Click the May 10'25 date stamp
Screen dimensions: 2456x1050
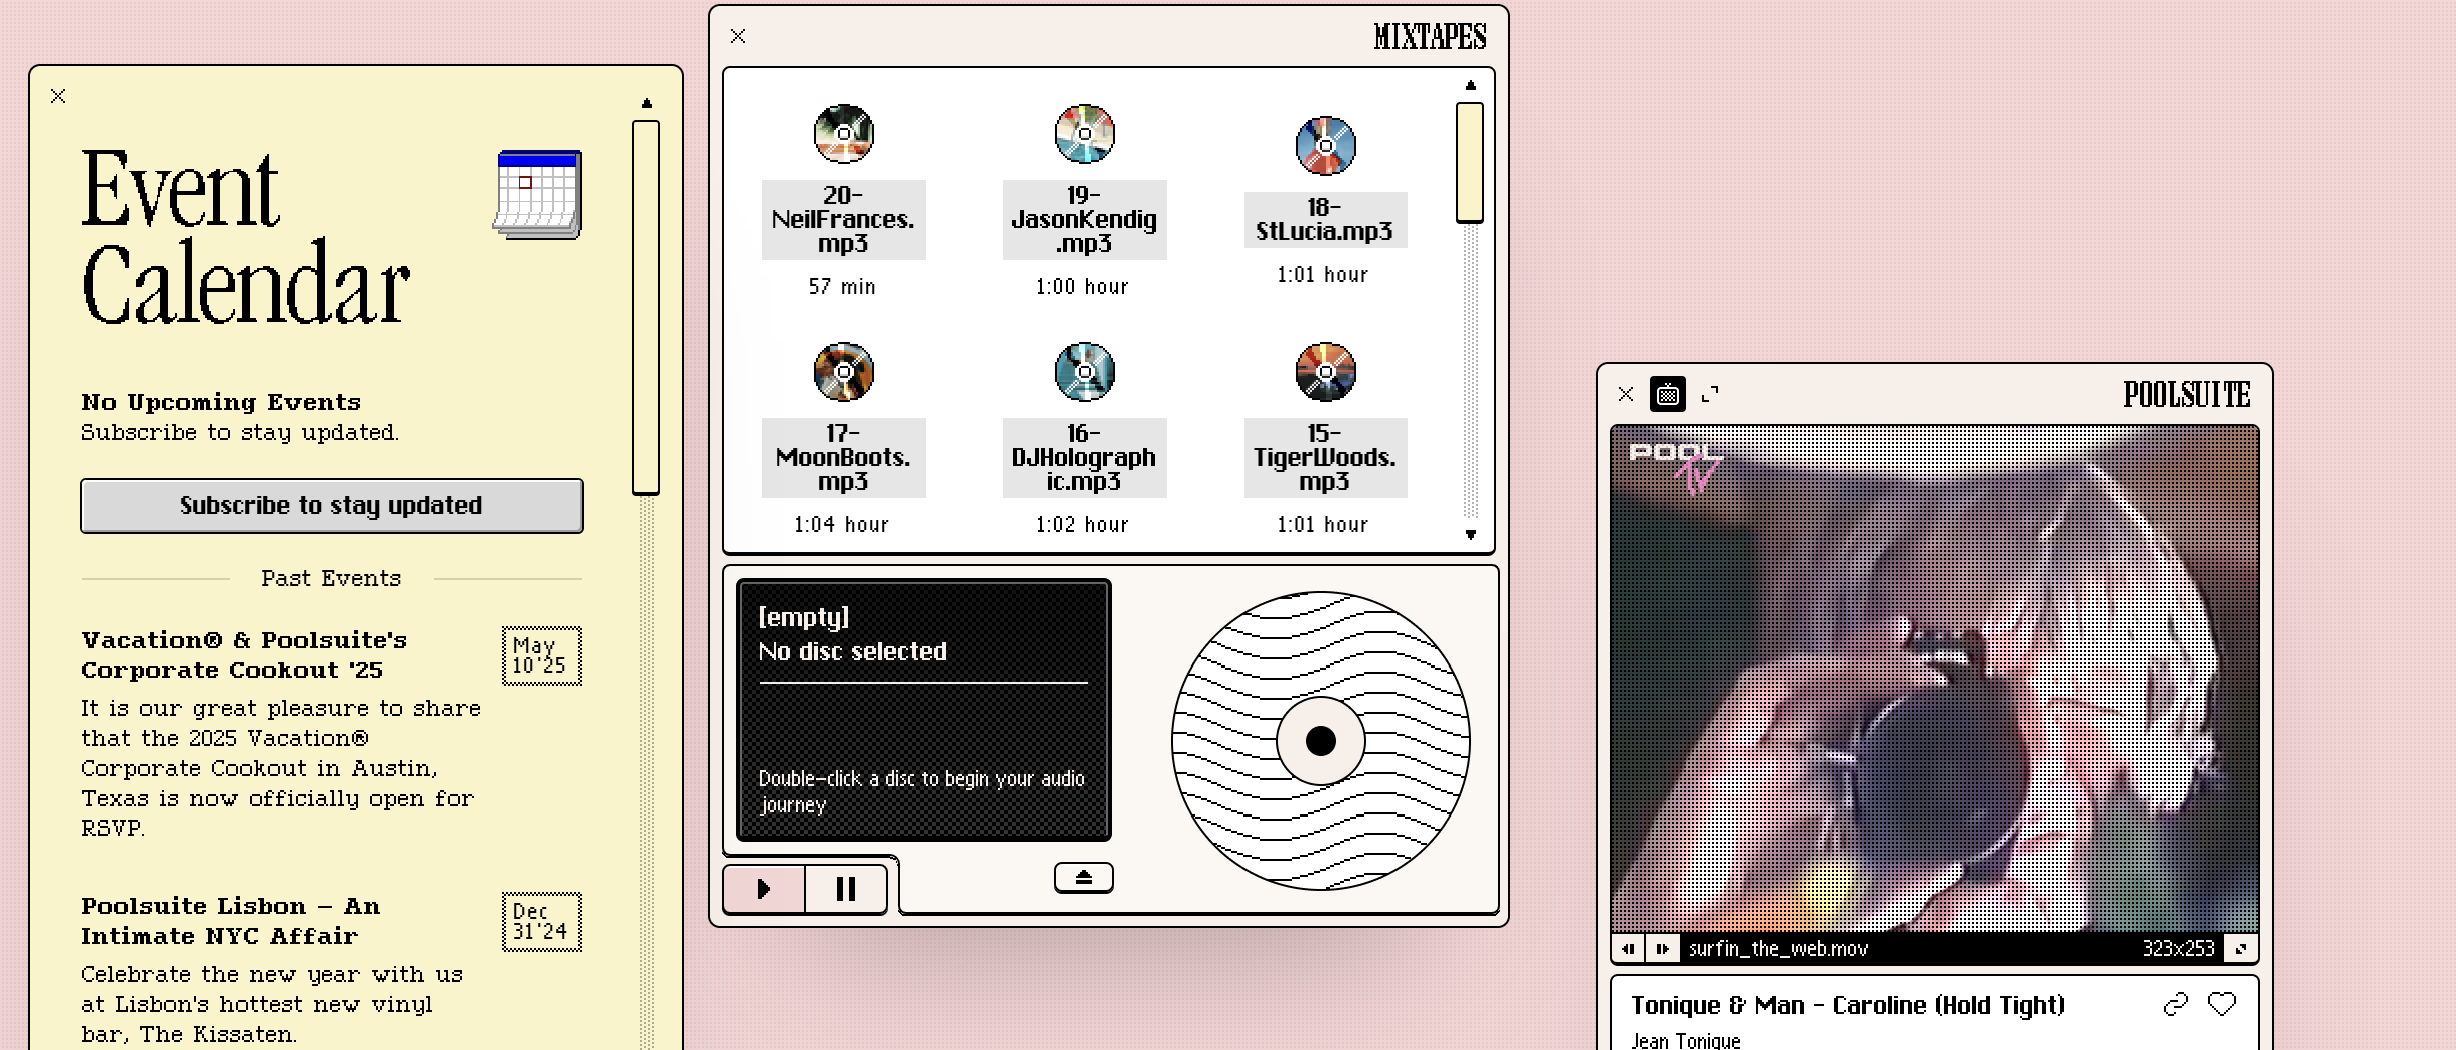541,656
